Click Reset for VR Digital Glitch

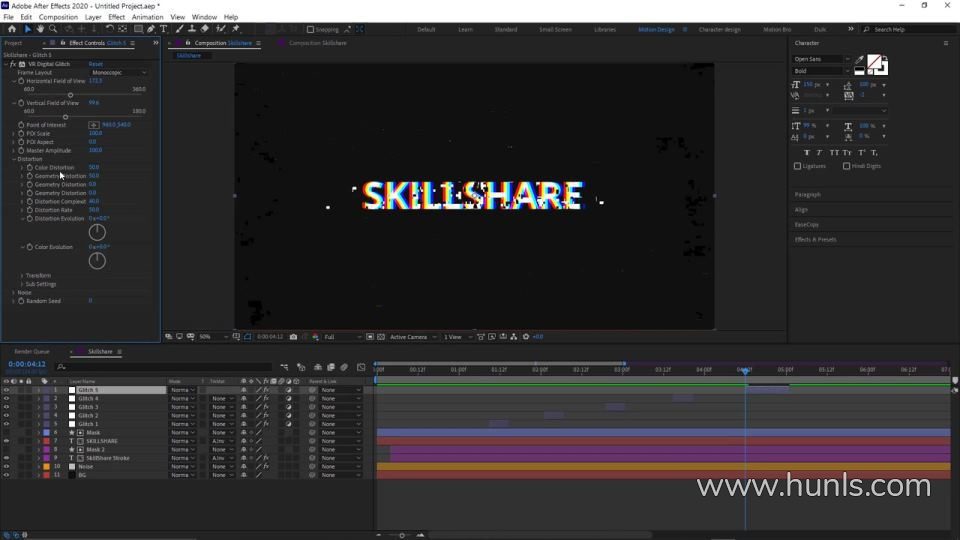tap(95, 64)
